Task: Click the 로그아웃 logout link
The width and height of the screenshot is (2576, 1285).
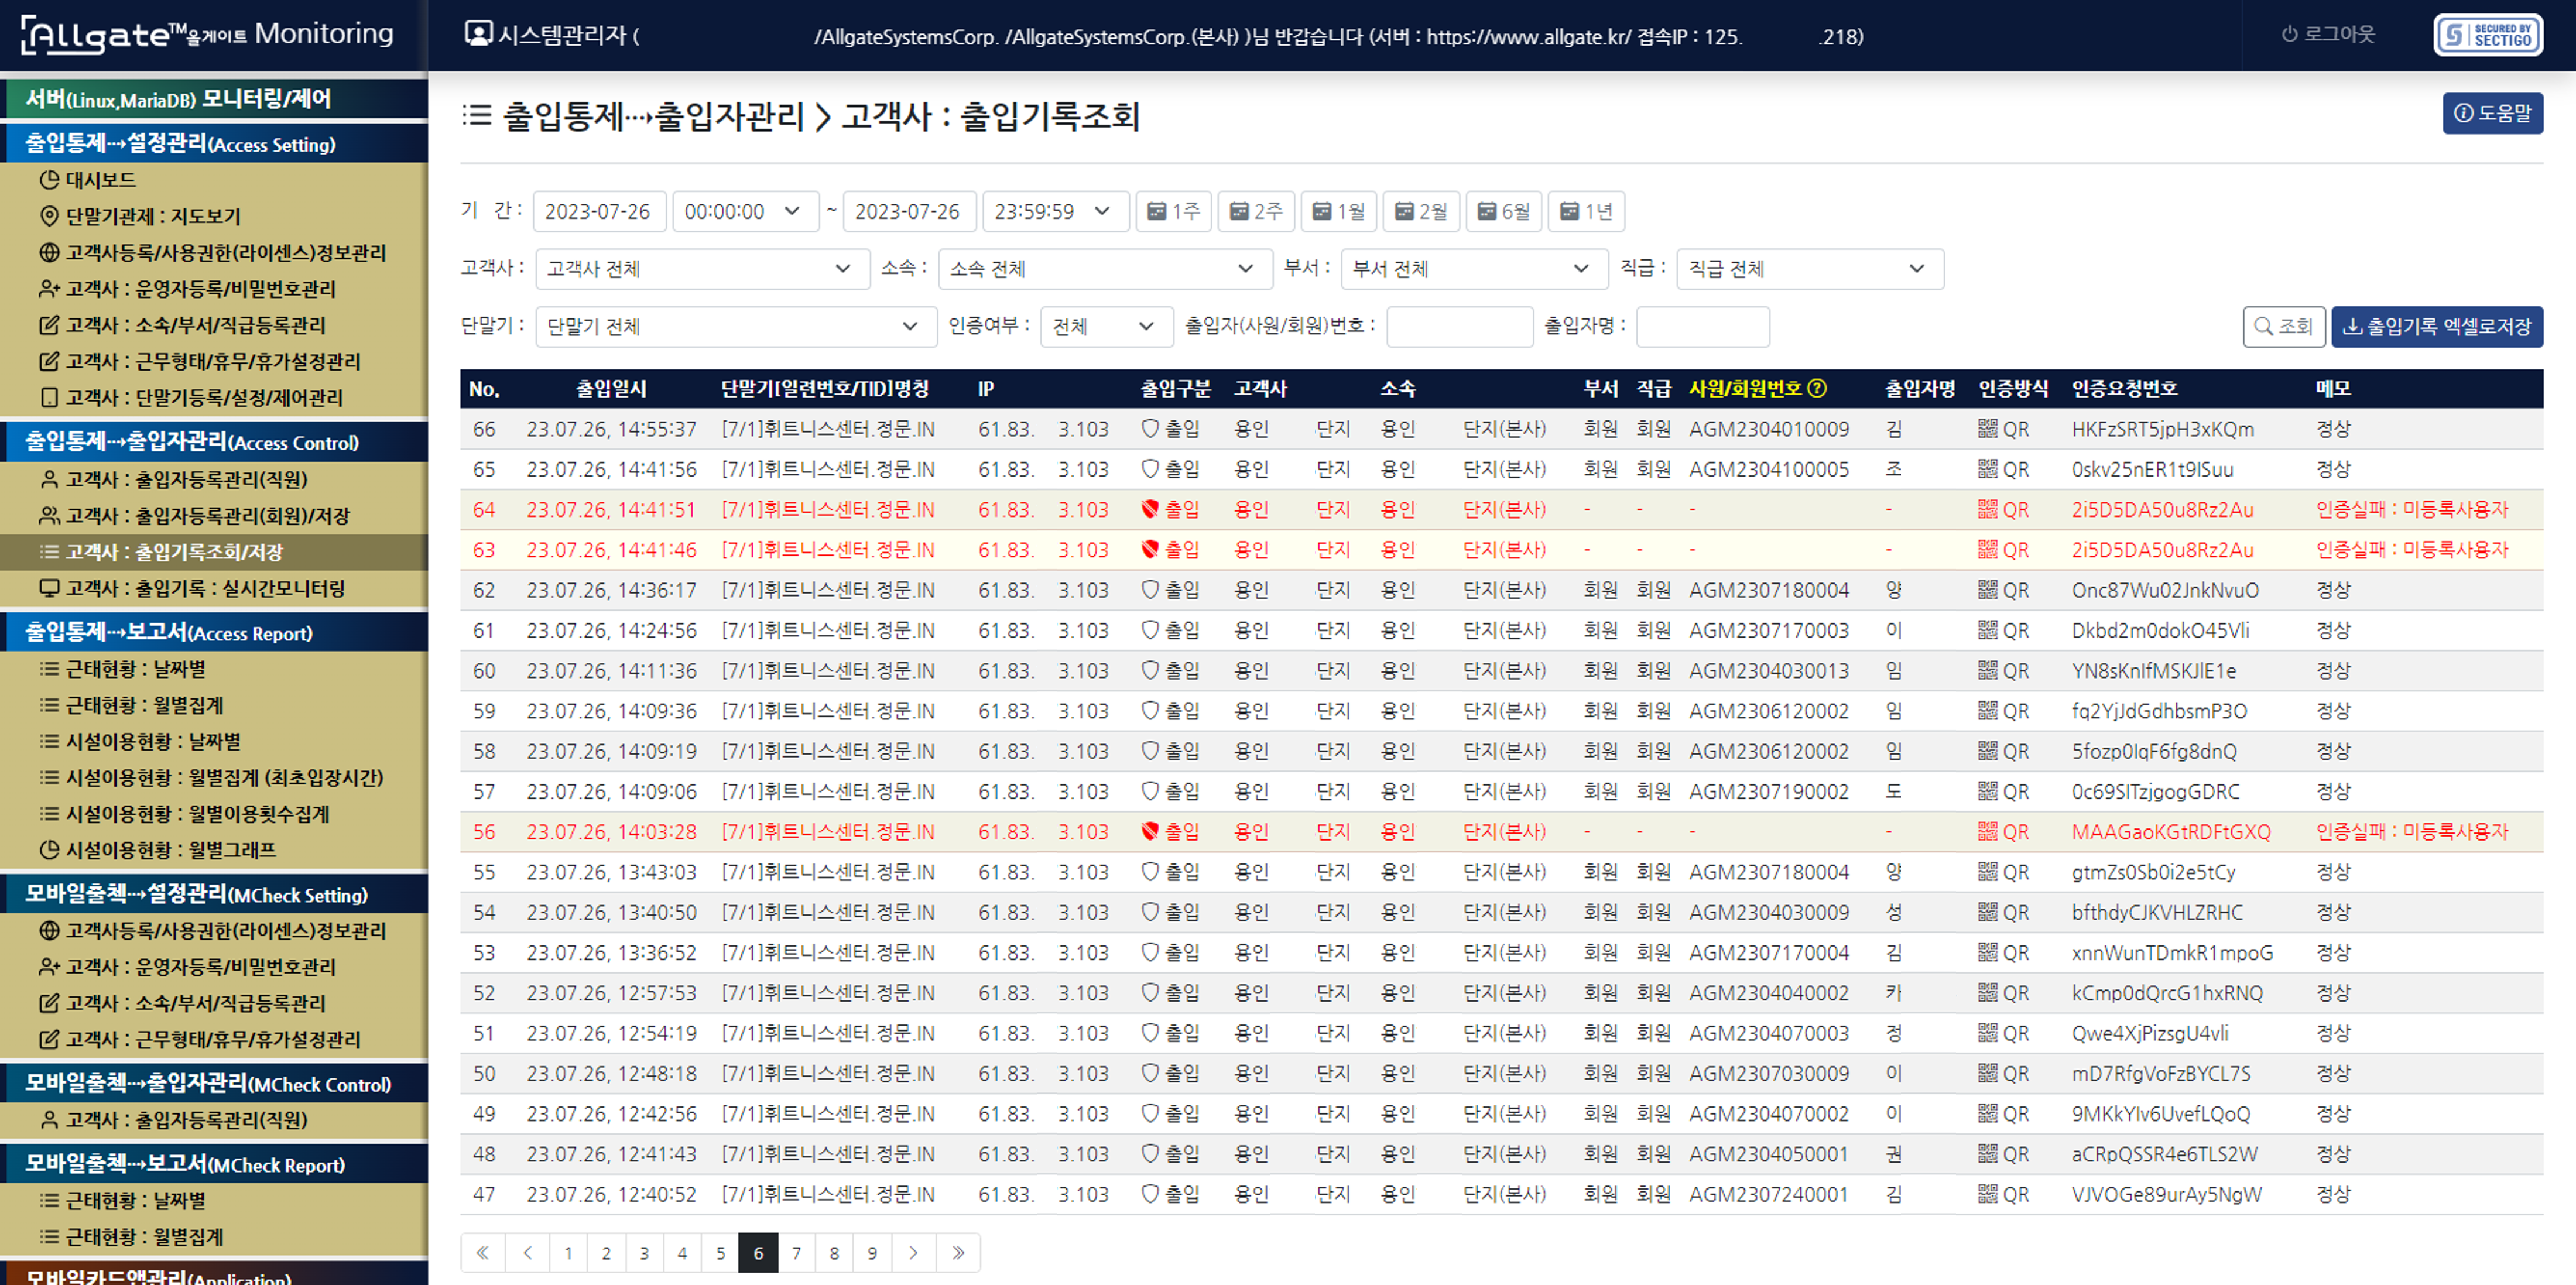Action: tap(2327, 34)
